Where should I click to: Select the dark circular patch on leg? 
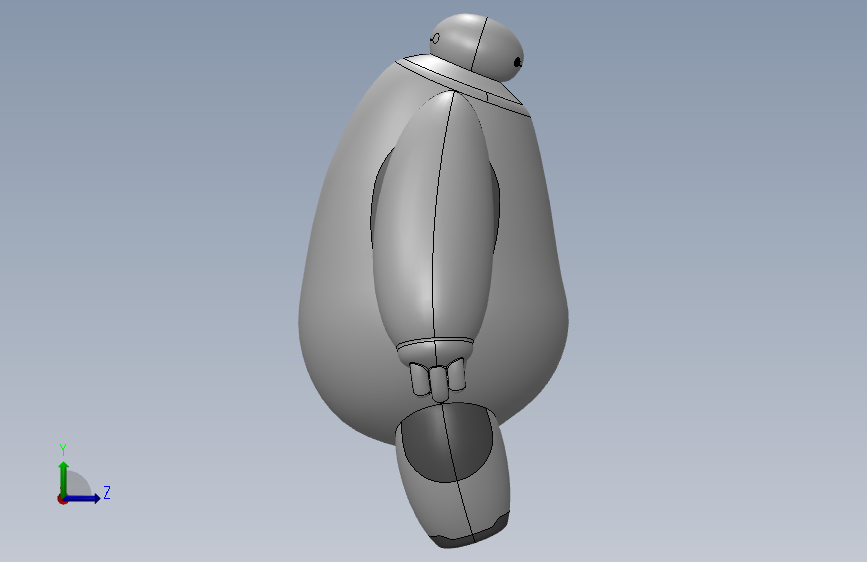(447, 443)
